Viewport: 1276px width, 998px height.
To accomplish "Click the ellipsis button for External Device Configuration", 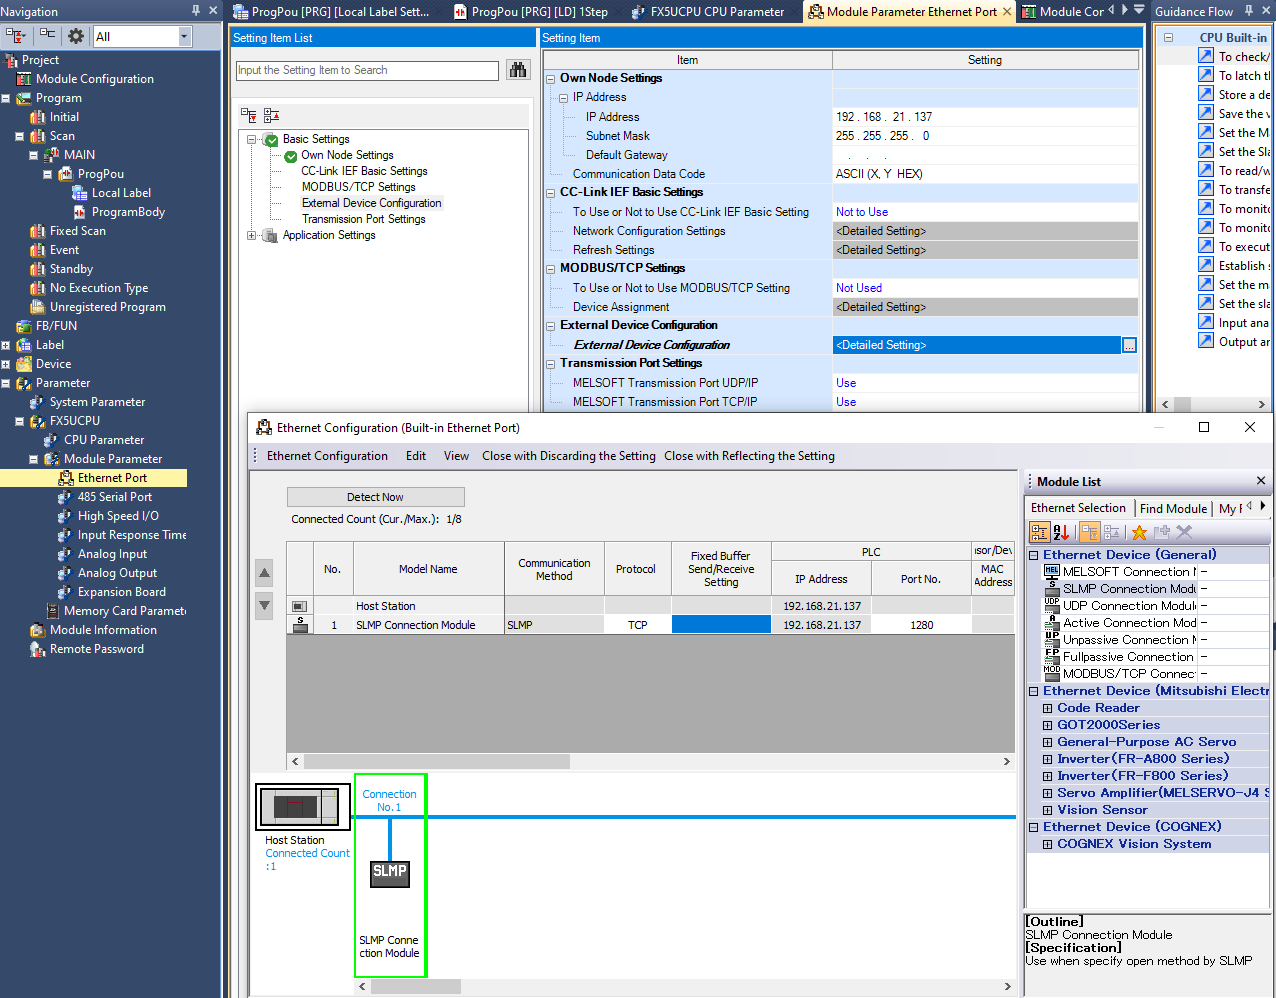I will coord(1129,345).
